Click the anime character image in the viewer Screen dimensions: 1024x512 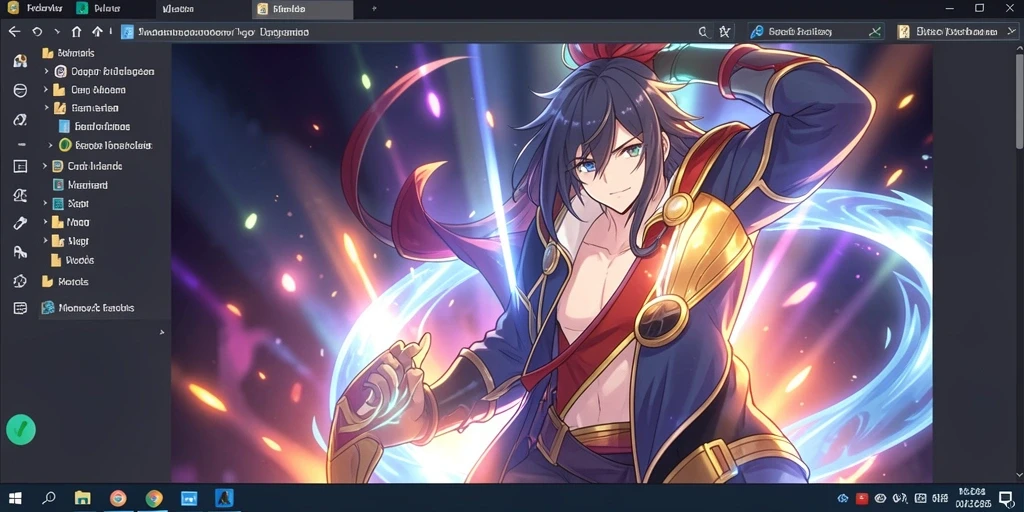coord(552,263)
